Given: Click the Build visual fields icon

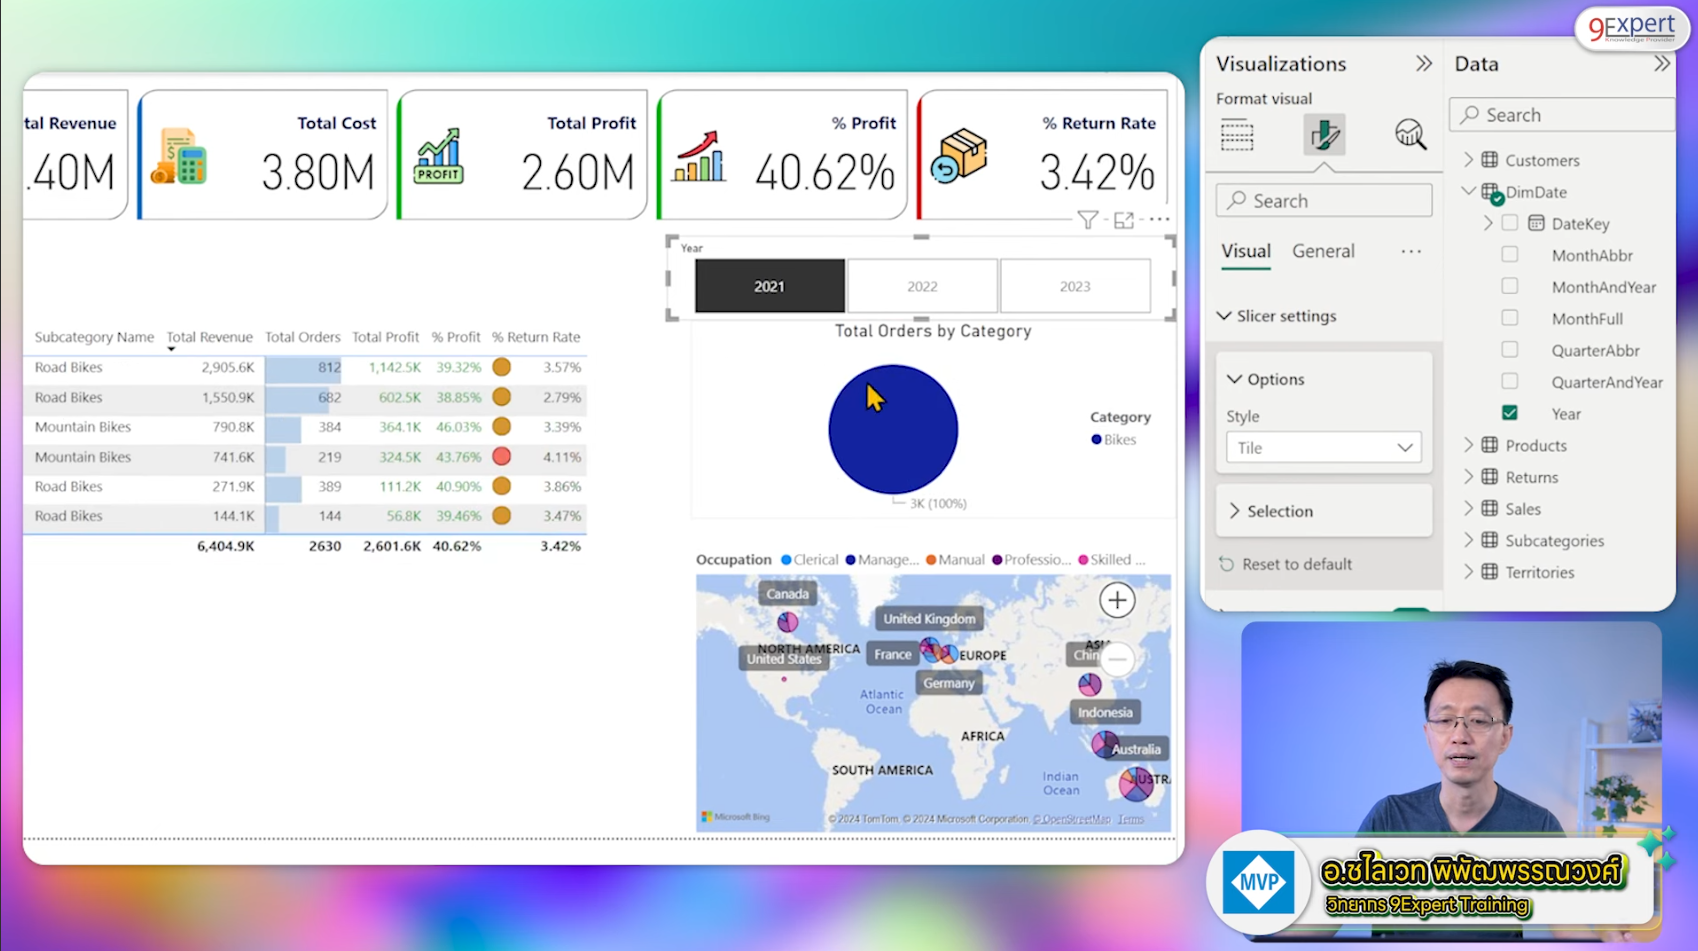Looking at the screenshot, I should tap(1237, 135).
